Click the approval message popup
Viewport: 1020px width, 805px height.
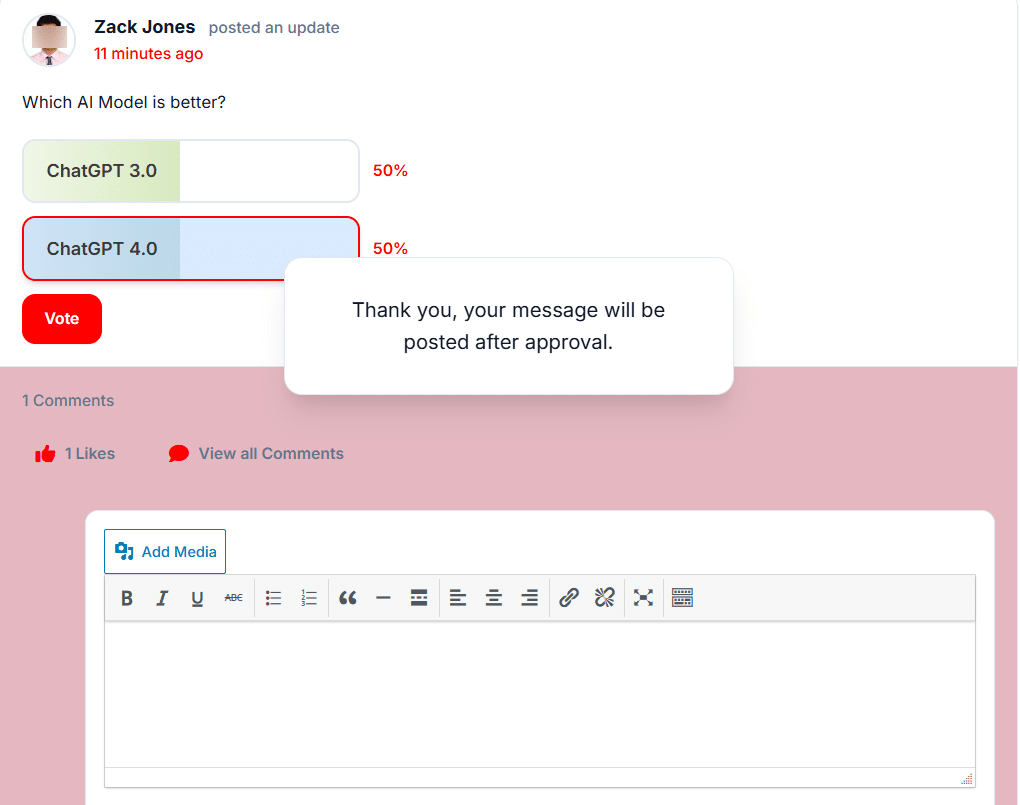pos(509,326)
